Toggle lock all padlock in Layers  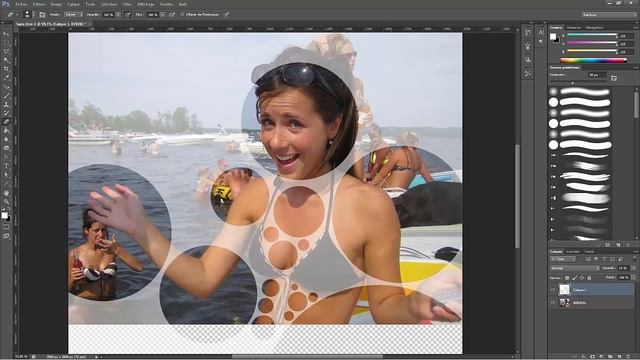(x=589, y=278)
